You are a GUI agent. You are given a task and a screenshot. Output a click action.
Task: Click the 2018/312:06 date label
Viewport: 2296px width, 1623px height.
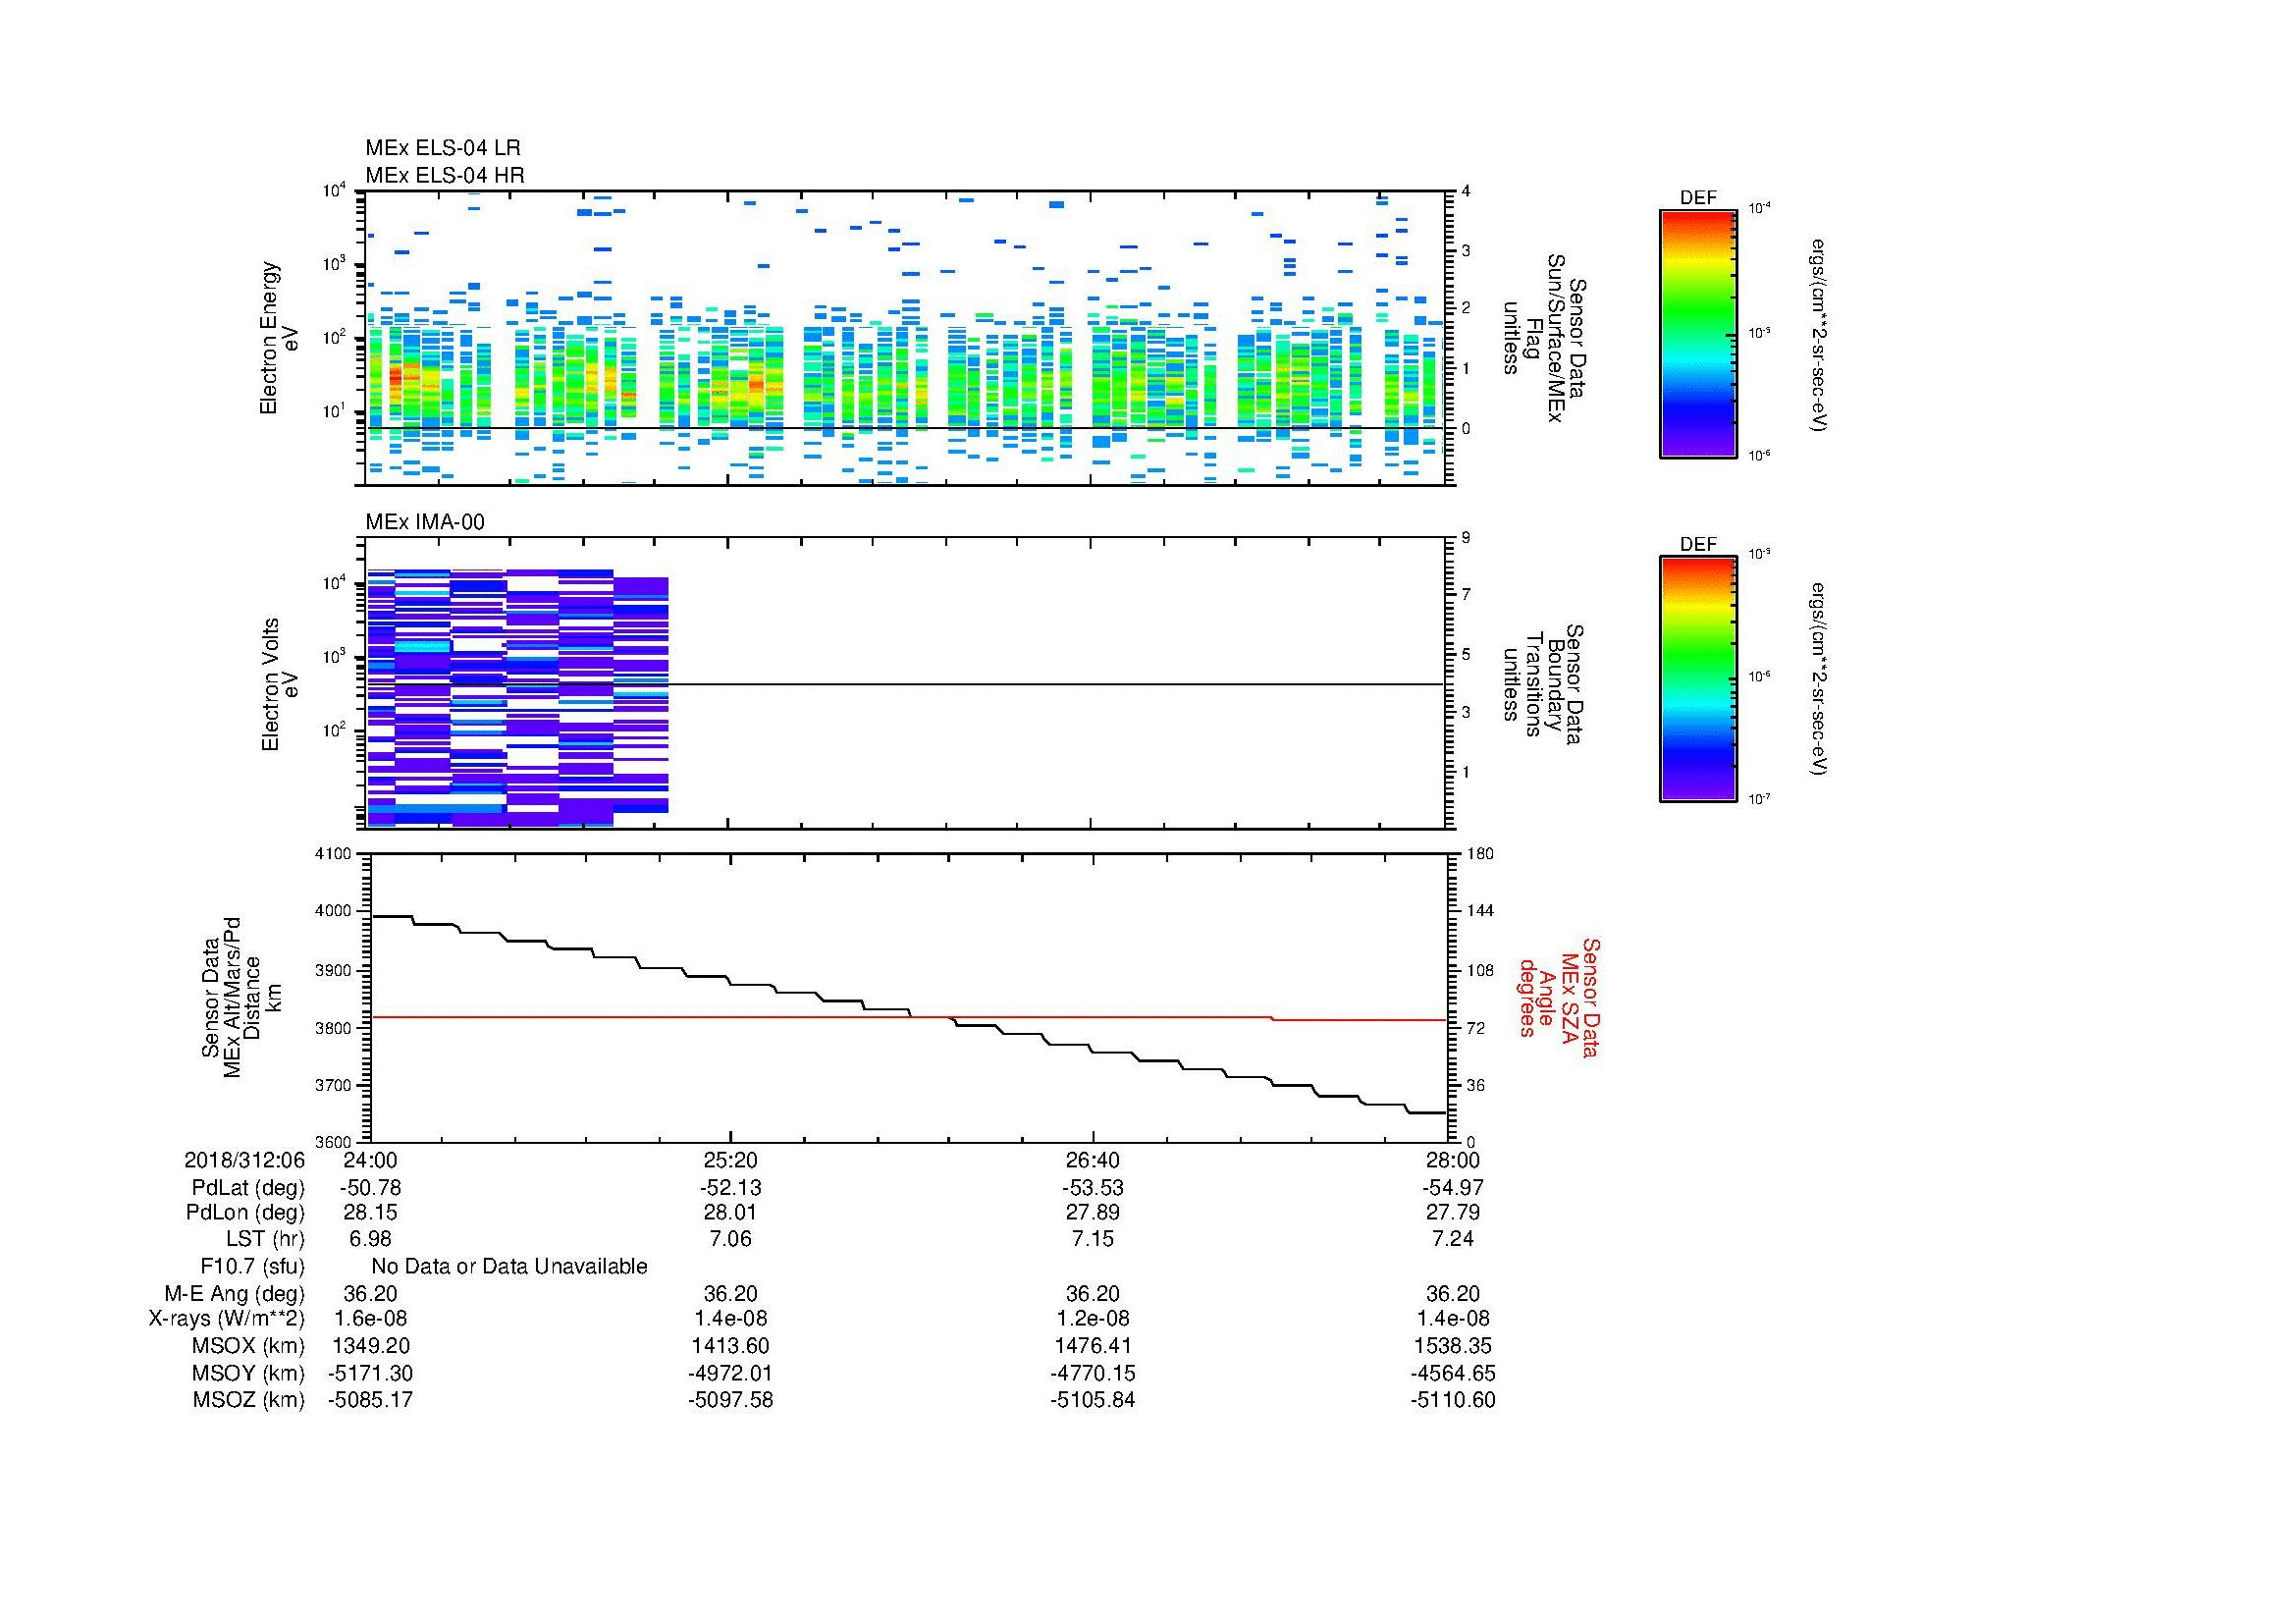click(x=243, y=1160)
